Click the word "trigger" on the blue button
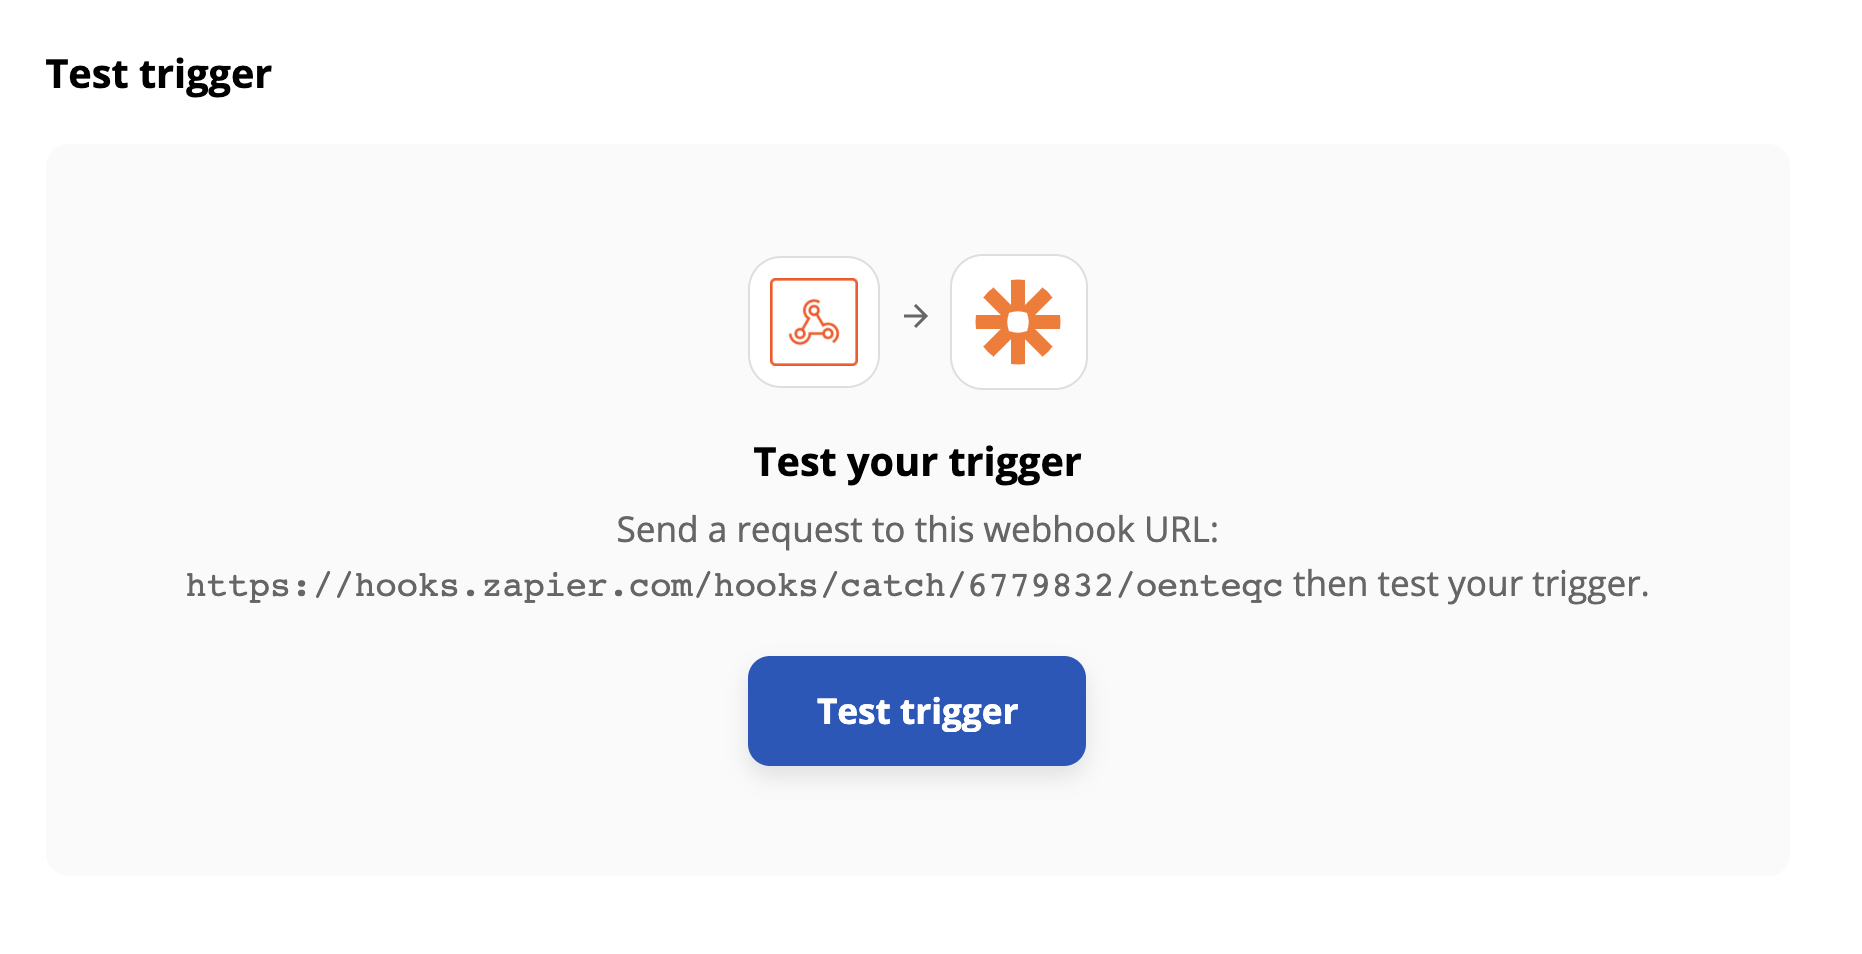This screenshot has width=1862, height=954. click(x=959, y=713)
